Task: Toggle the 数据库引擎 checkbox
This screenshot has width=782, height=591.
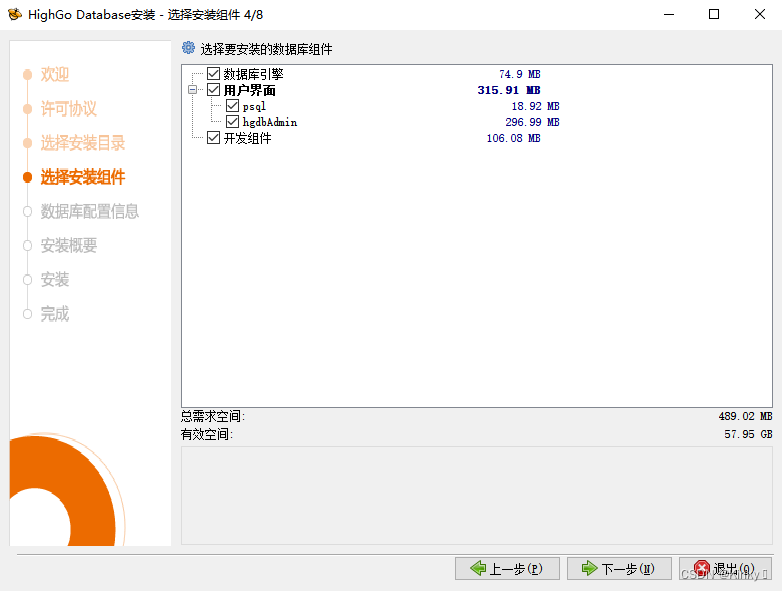Action: [213, 74]
